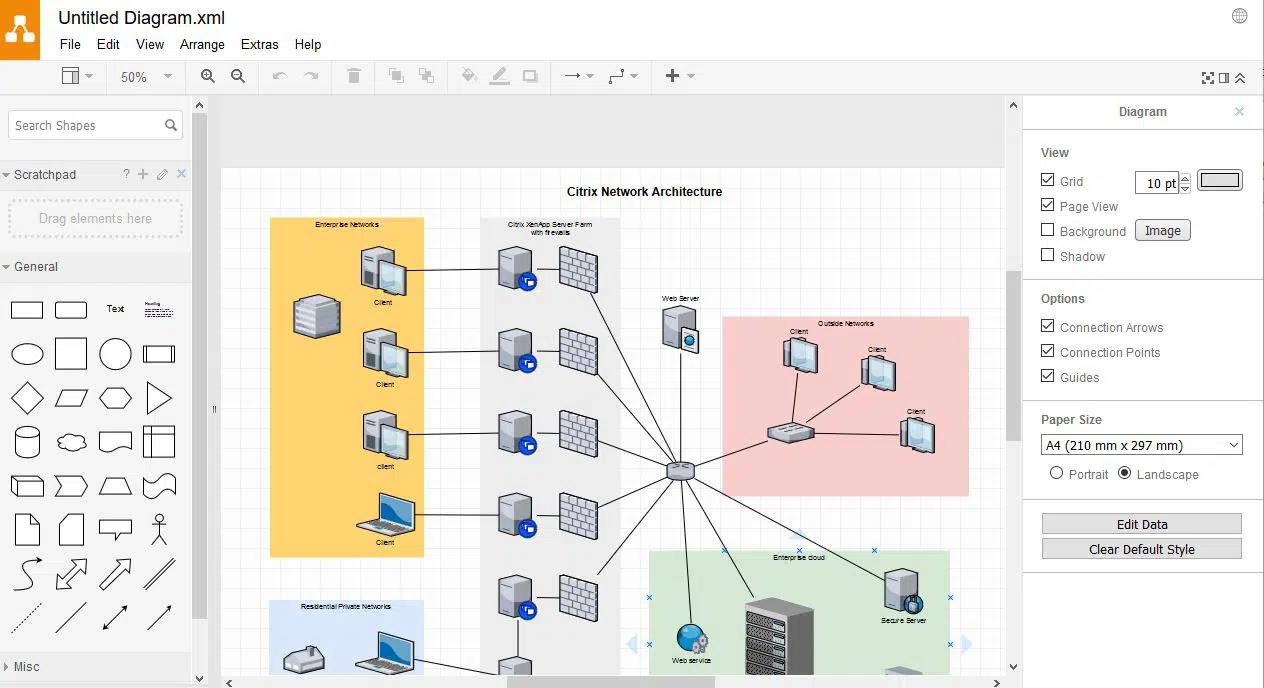Click the search magnifier in Search Shapes
Viewport: 1264px width, 688px height.
[171, 125]
